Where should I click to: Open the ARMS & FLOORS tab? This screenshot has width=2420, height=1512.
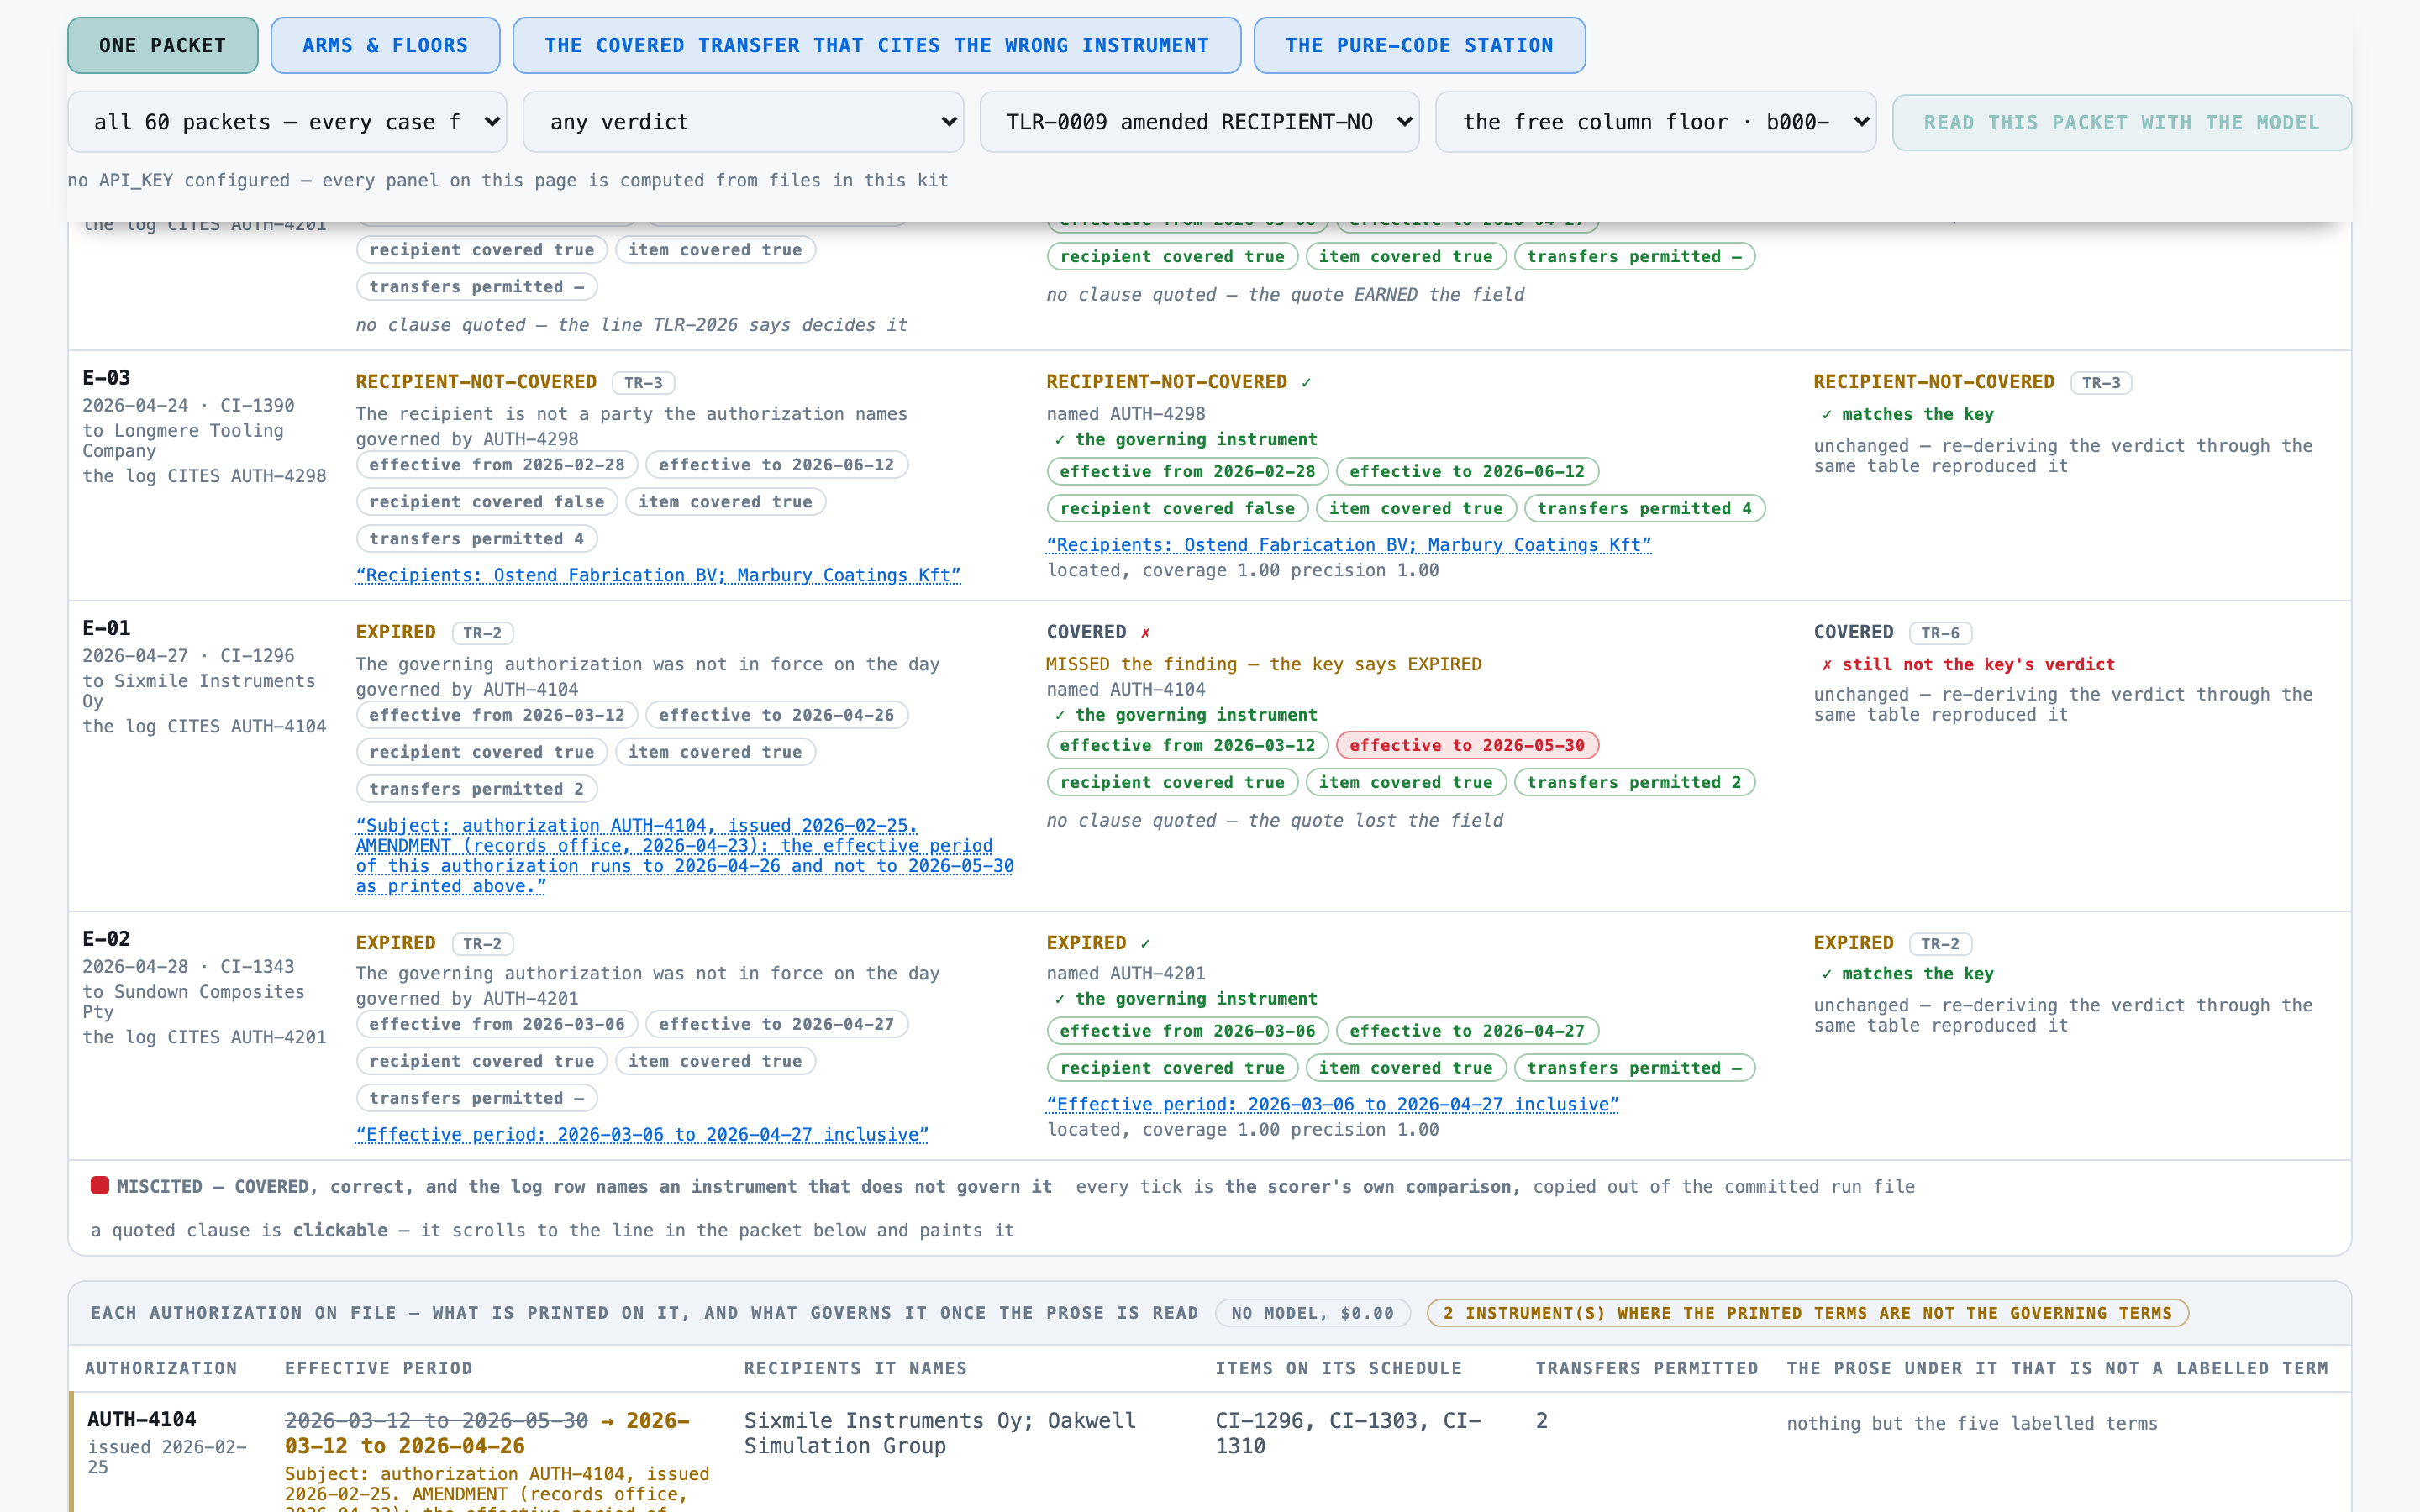pyautogui.click(x=385, y=45)
